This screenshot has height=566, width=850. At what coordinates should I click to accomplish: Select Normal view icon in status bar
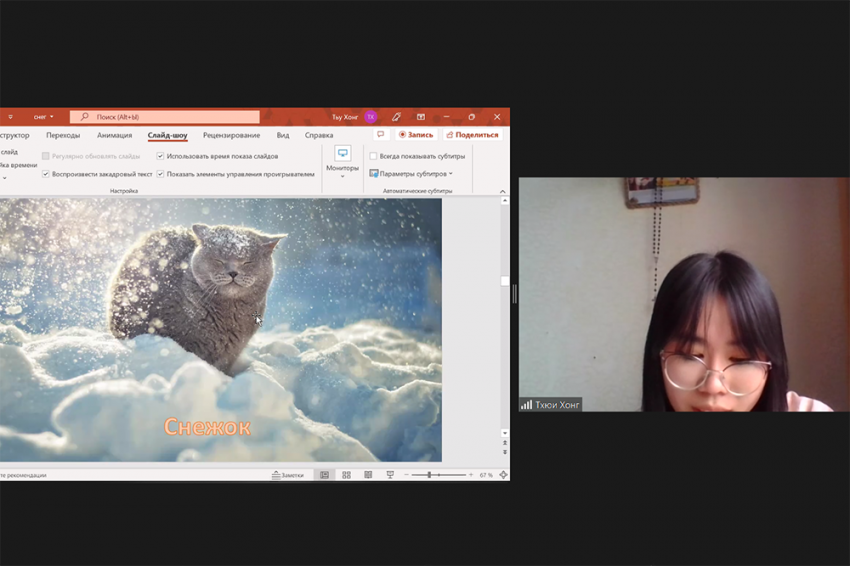pyautogui.click(x=324, y=475)
